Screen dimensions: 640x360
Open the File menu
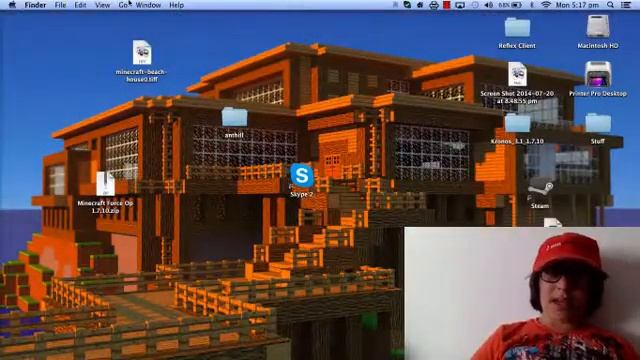click(x=60, y=5)
